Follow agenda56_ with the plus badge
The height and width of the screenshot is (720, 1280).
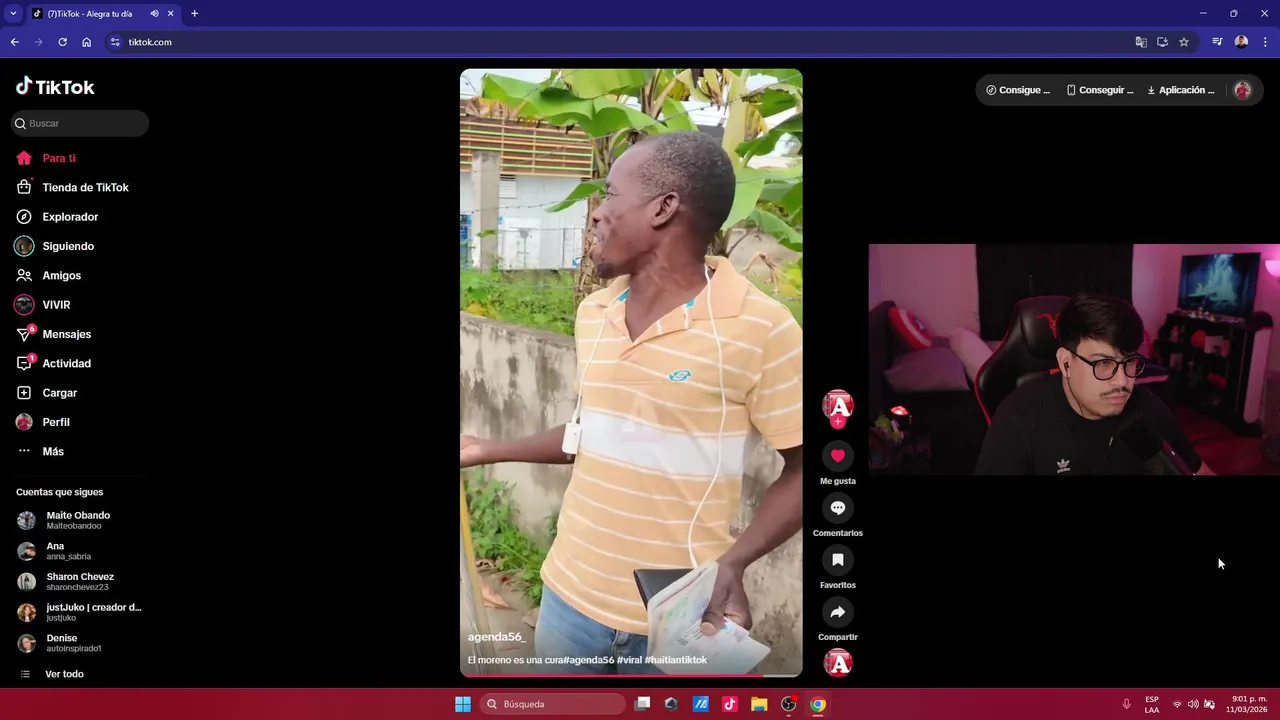pos(838,422)
